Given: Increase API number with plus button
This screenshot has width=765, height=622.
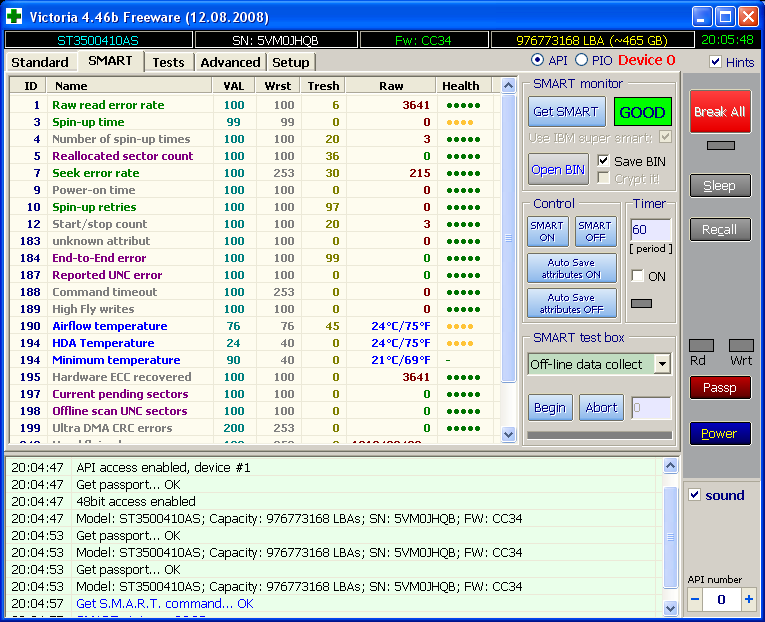Looking at the screenshot, I should click(x=749, y=600).
